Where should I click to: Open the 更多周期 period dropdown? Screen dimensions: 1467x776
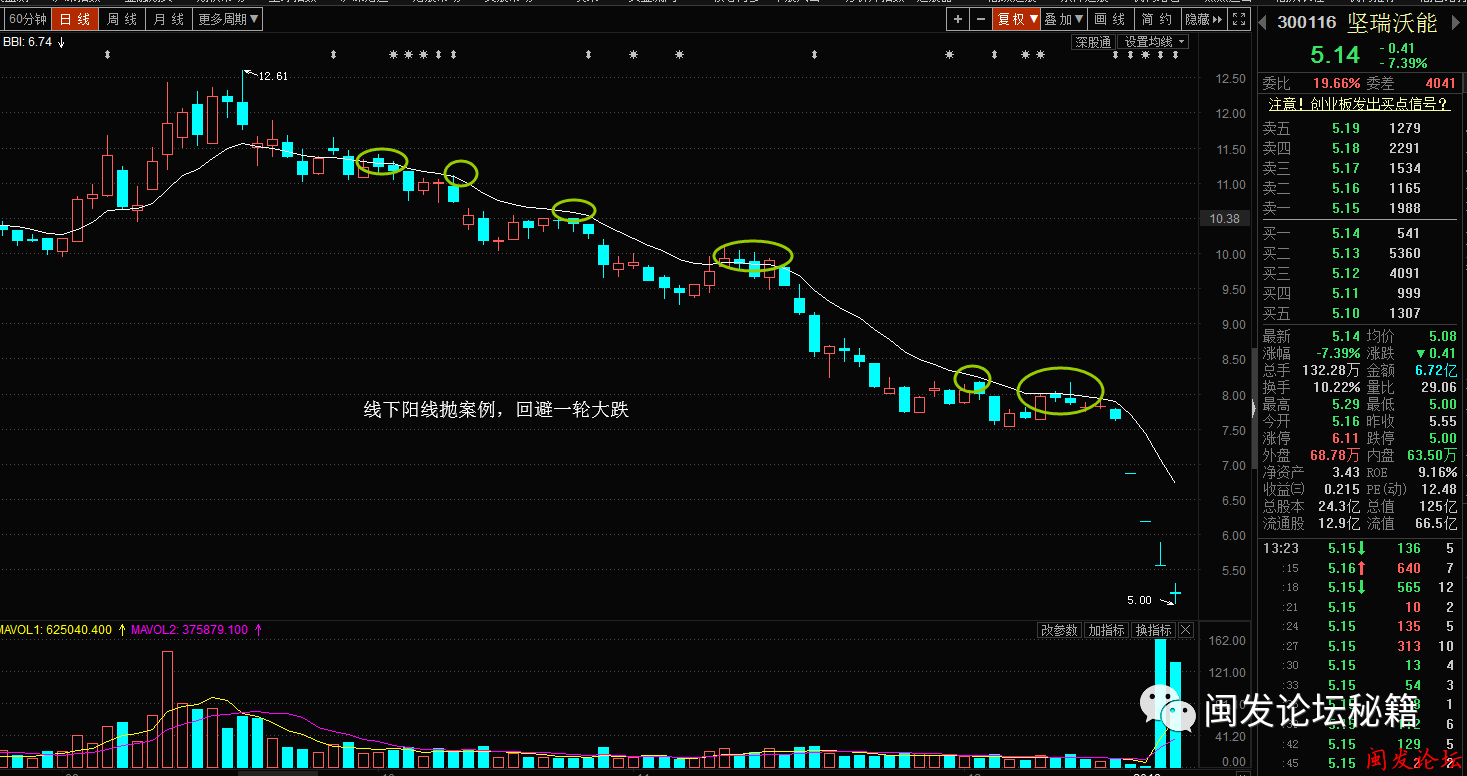[x=229, y=19]
